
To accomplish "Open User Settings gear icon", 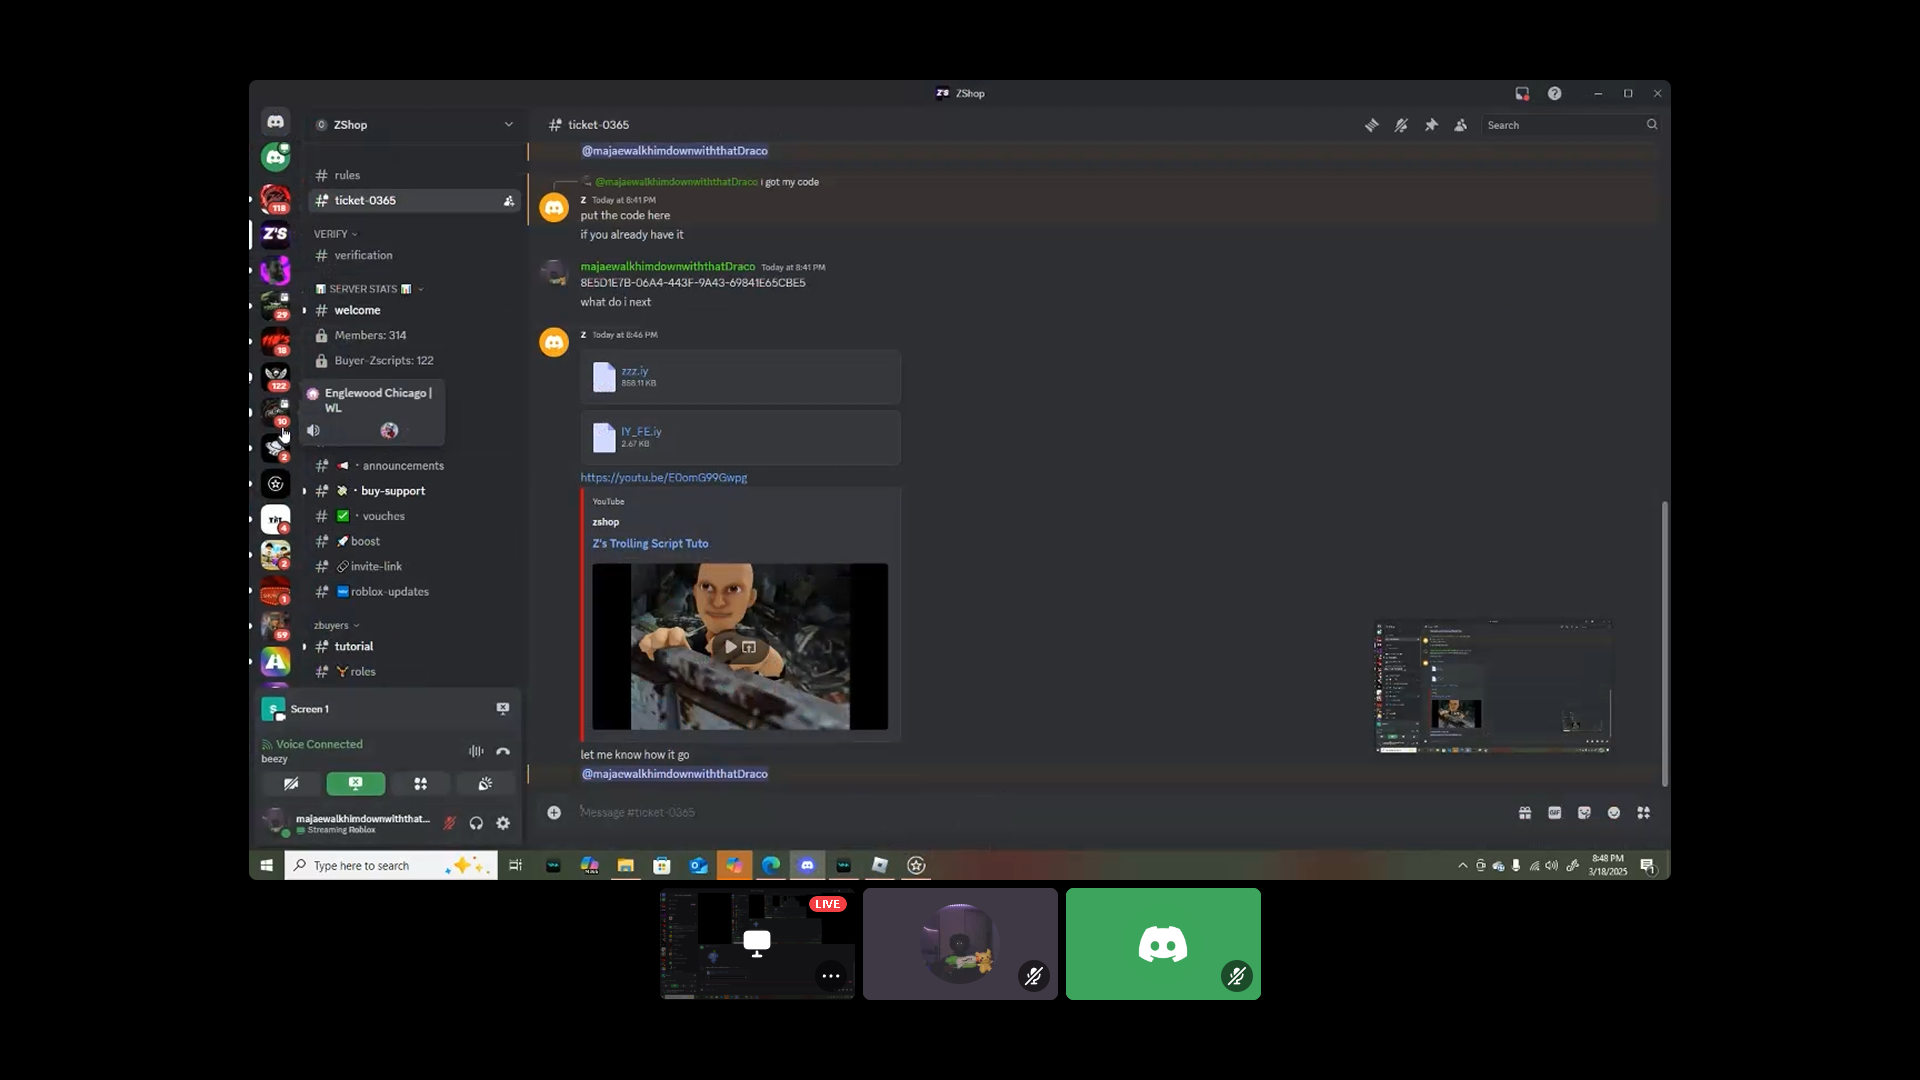I will coord(503,823).
